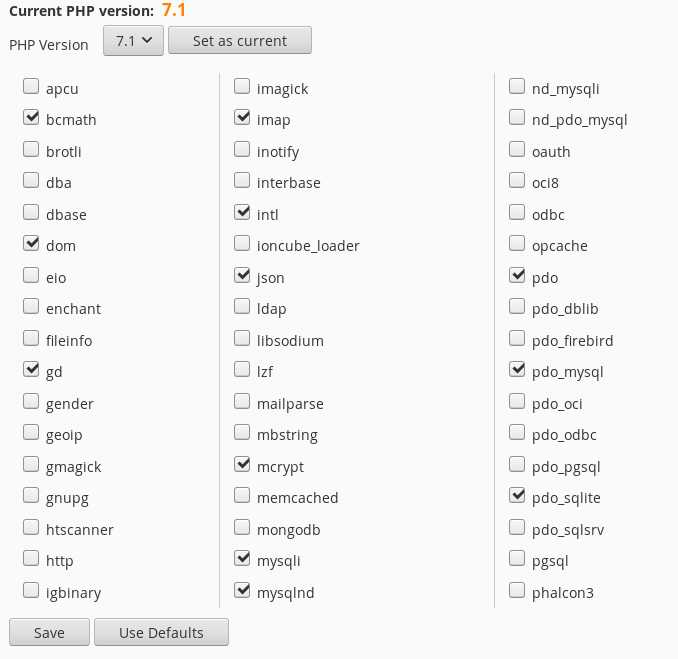This screenshot has width=678, height=659.
Task: Disable the dom extension checkbox
Action: (x=31, y=244)
